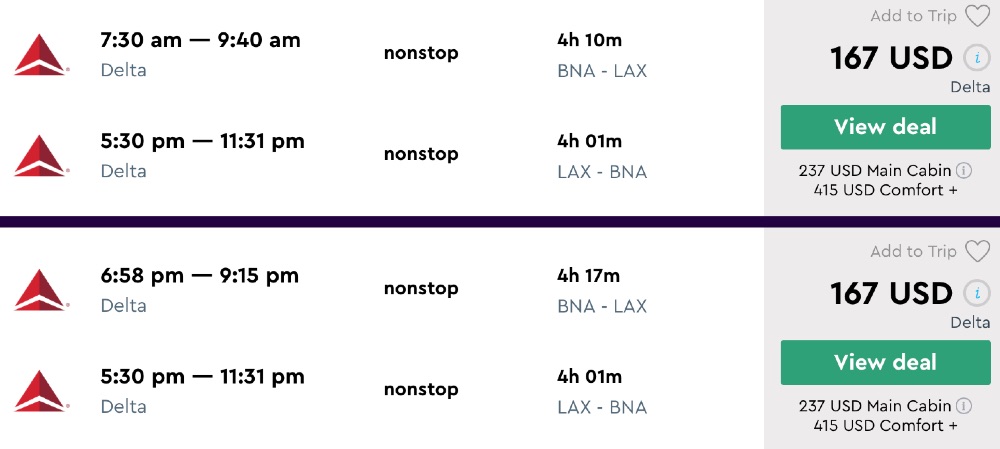
Task: Click Delta logo beside 6:58 pm flight
Action: tap(40, 289)
